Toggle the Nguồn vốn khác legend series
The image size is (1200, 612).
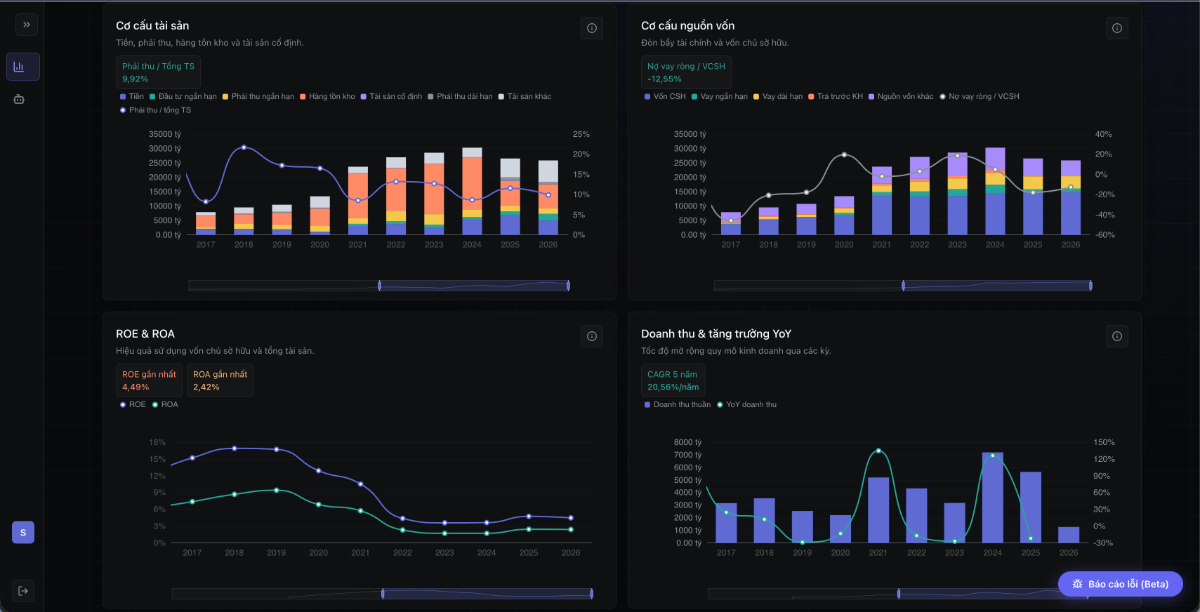901,96
